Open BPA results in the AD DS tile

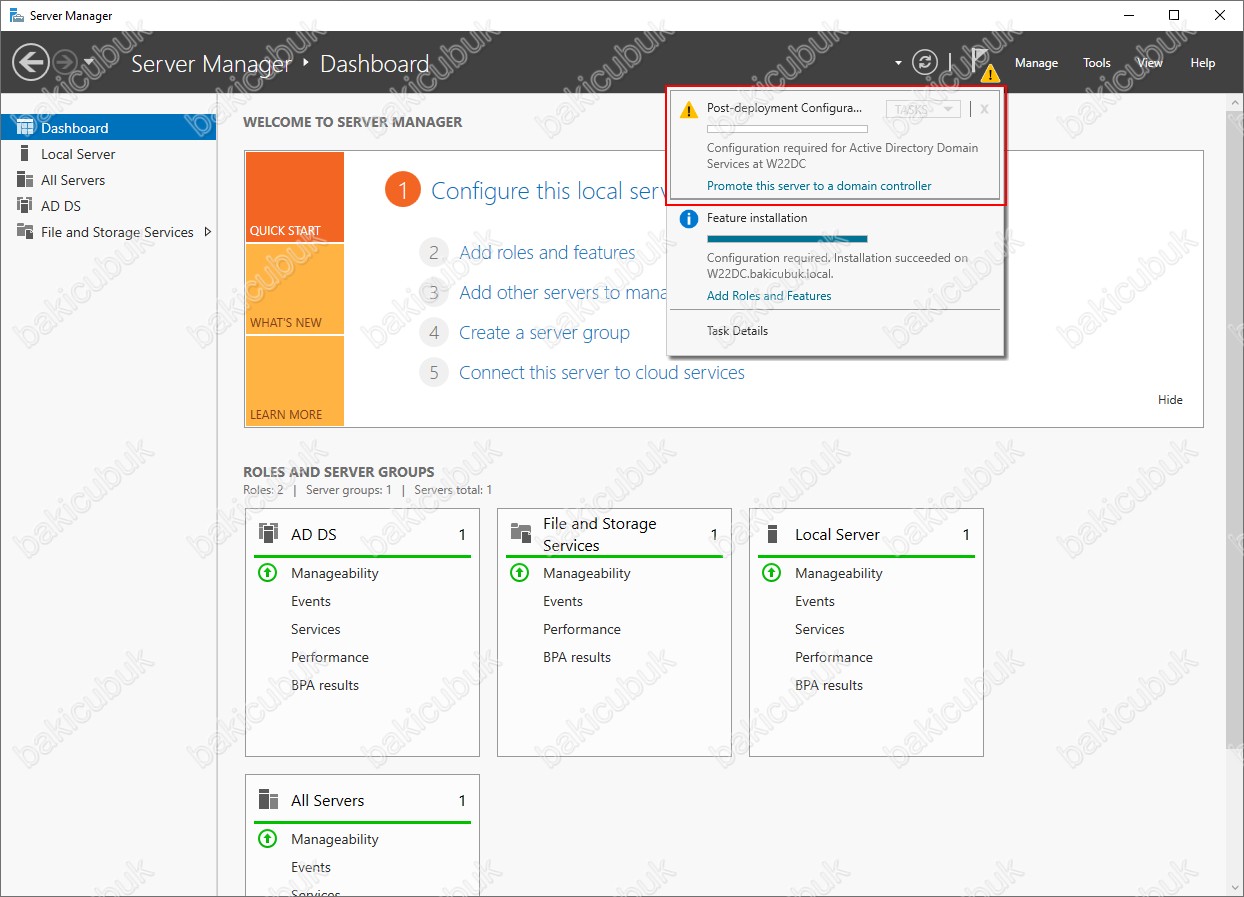tap(325, 685)
